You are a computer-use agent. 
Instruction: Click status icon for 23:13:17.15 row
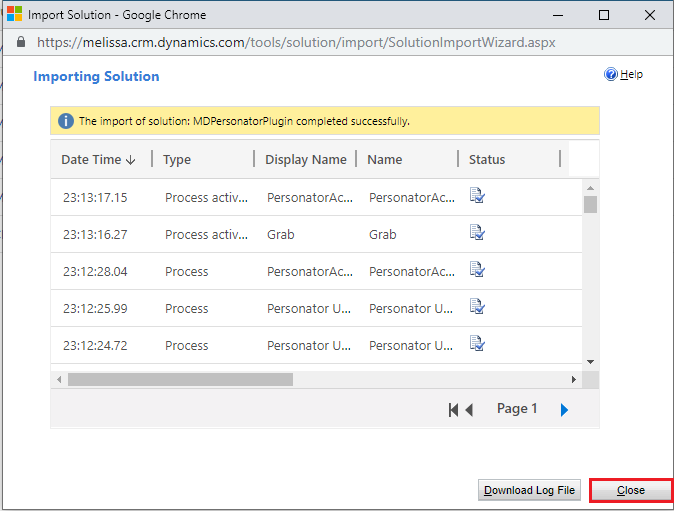[477, 197]
